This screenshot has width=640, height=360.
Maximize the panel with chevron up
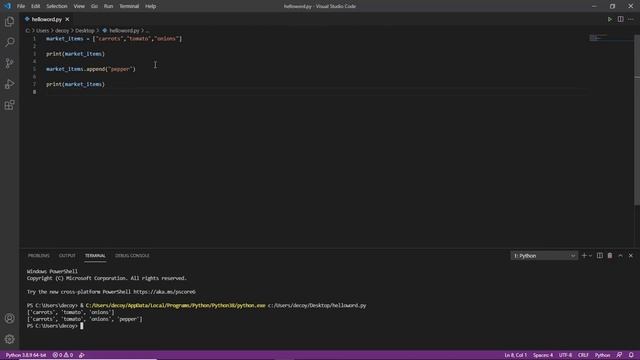point(620,256)
